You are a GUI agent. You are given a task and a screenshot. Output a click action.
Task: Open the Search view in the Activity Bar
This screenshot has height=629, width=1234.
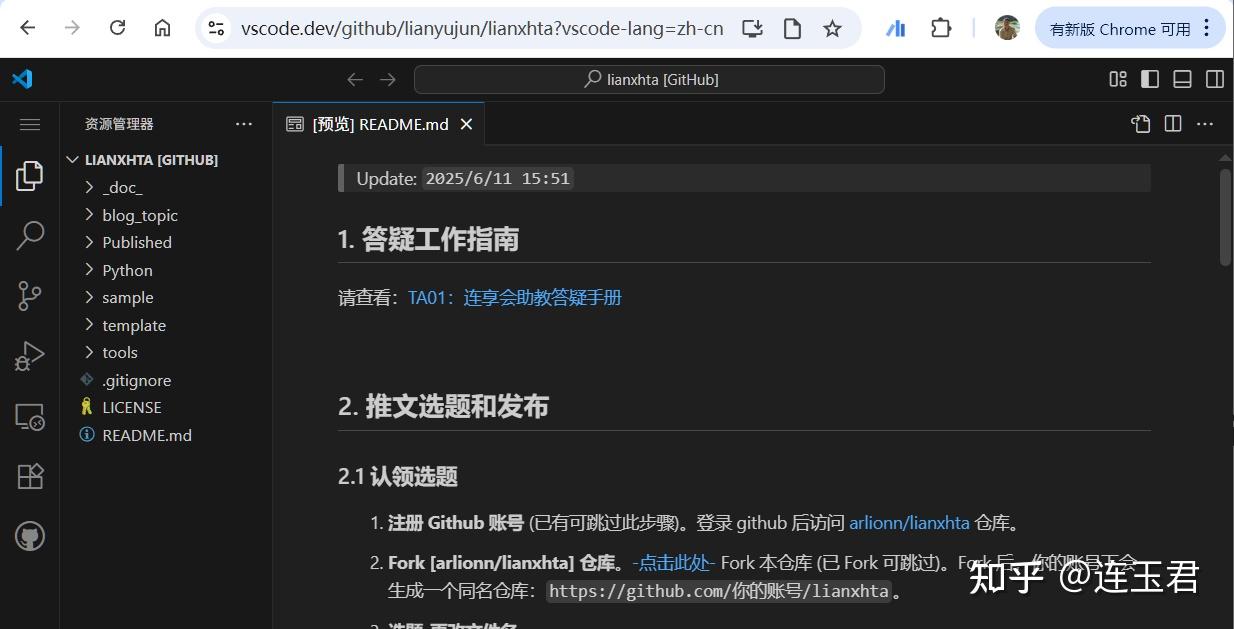tap(30, 235)
